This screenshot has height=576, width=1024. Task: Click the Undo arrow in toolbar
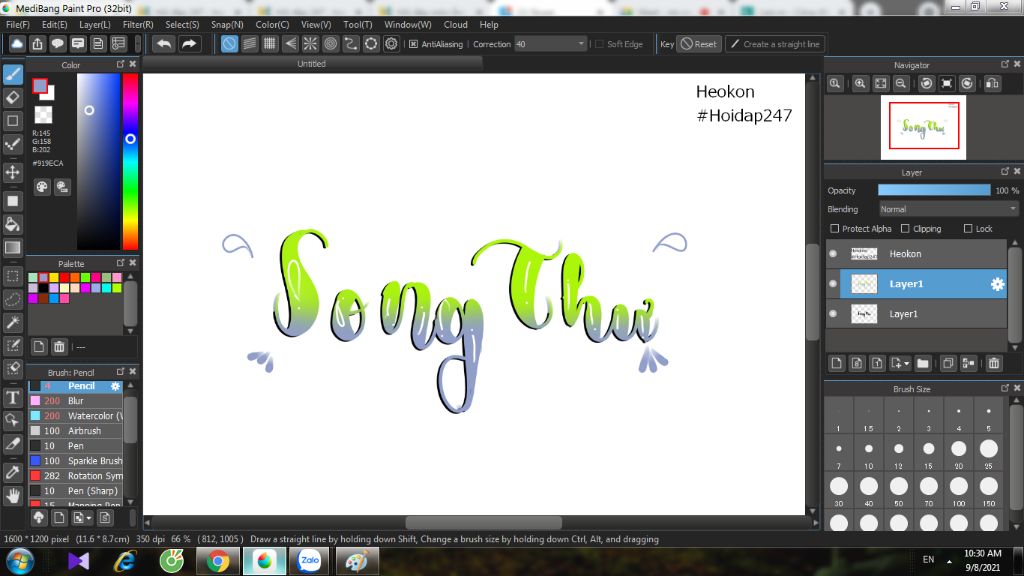point(164,44)
